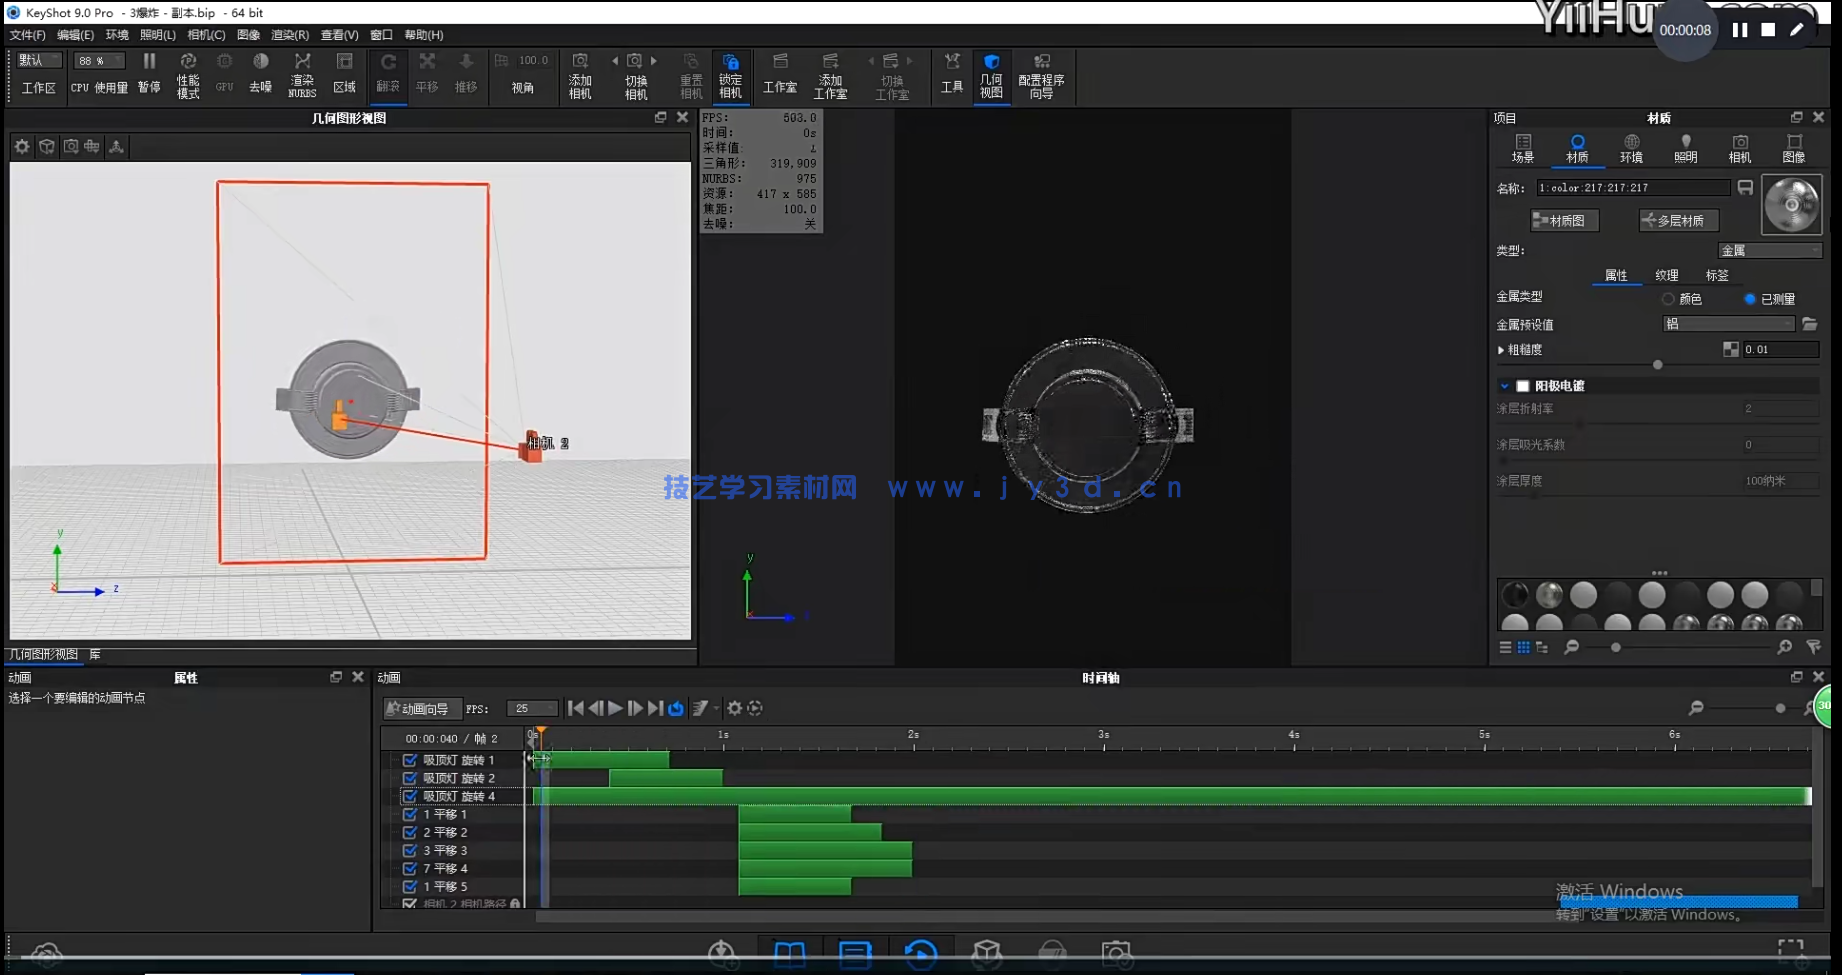Open timeline settings gear icon
1842x975 pixels.
coord(734,708)
